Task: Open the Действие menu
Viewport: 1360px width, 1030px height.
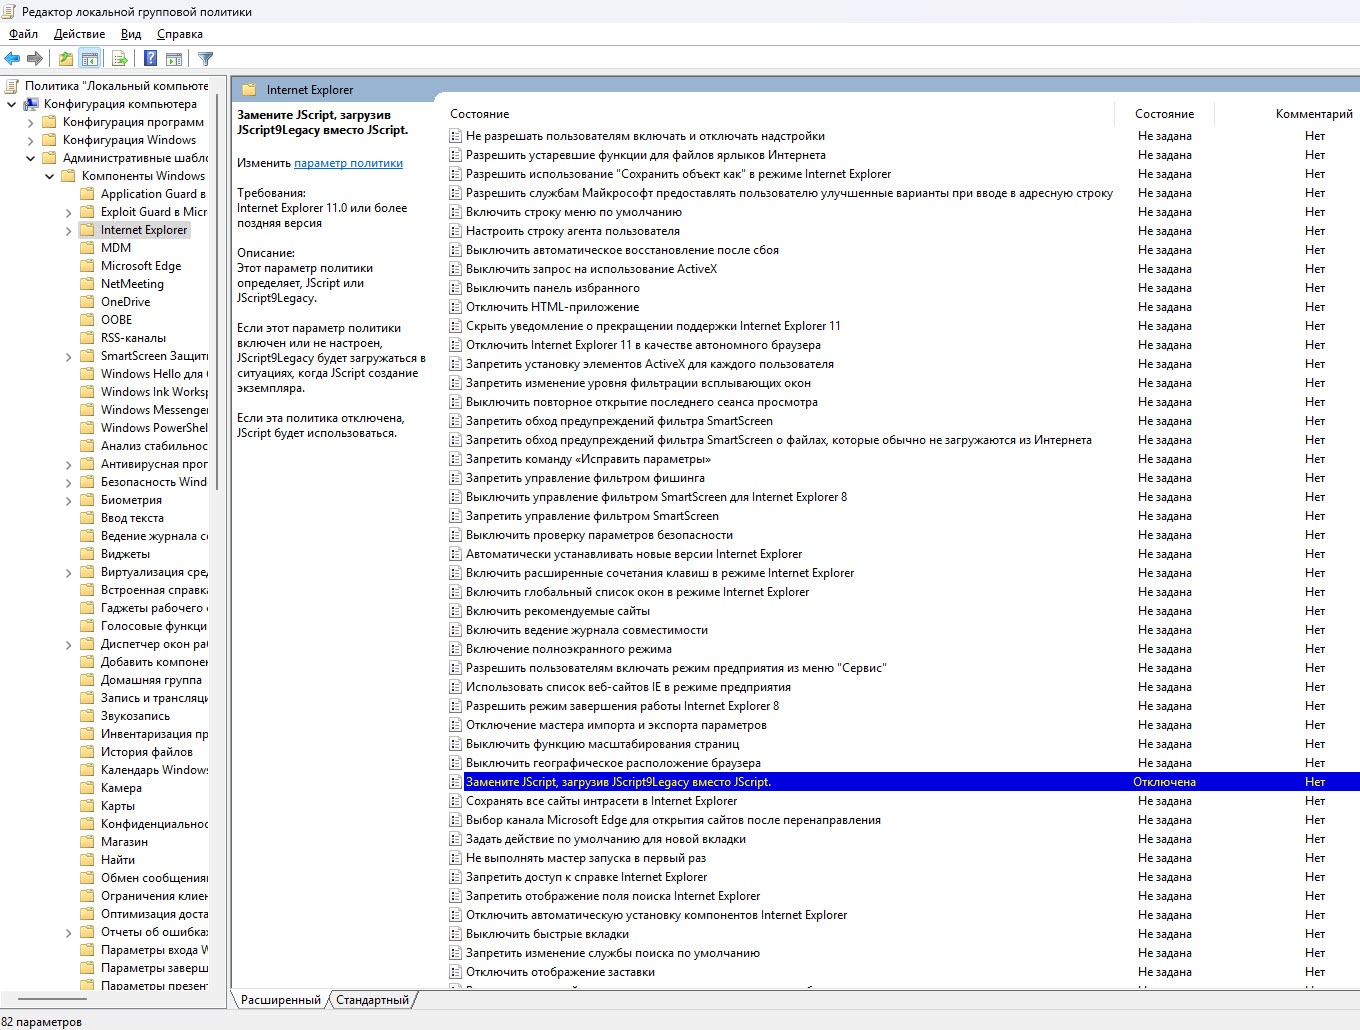Action: [x=79, y=34]
